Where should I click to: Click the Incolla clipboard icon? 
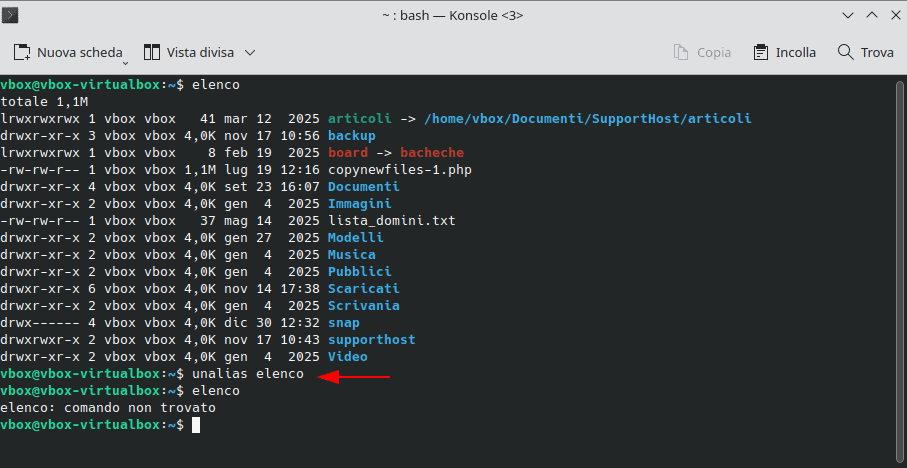(761, 52)
